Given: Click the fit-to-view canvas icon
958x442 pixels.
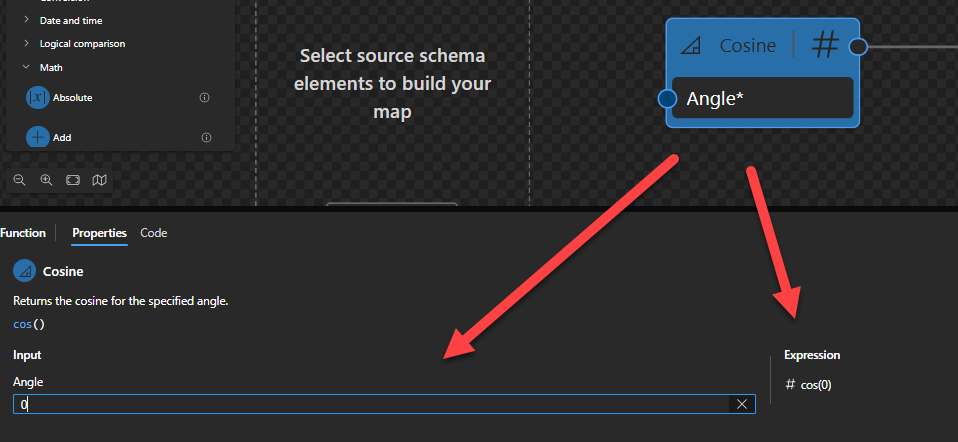Looking at the screenshot, I should (73, 180).
